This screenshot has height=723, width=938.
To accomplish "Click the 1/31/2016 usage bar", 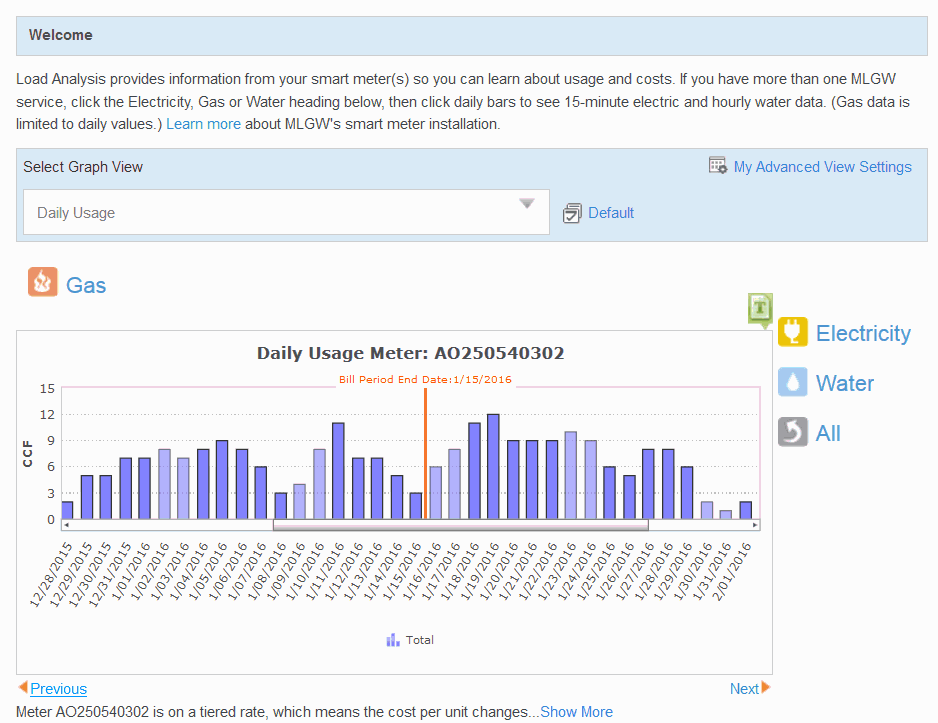I will 726,514.
